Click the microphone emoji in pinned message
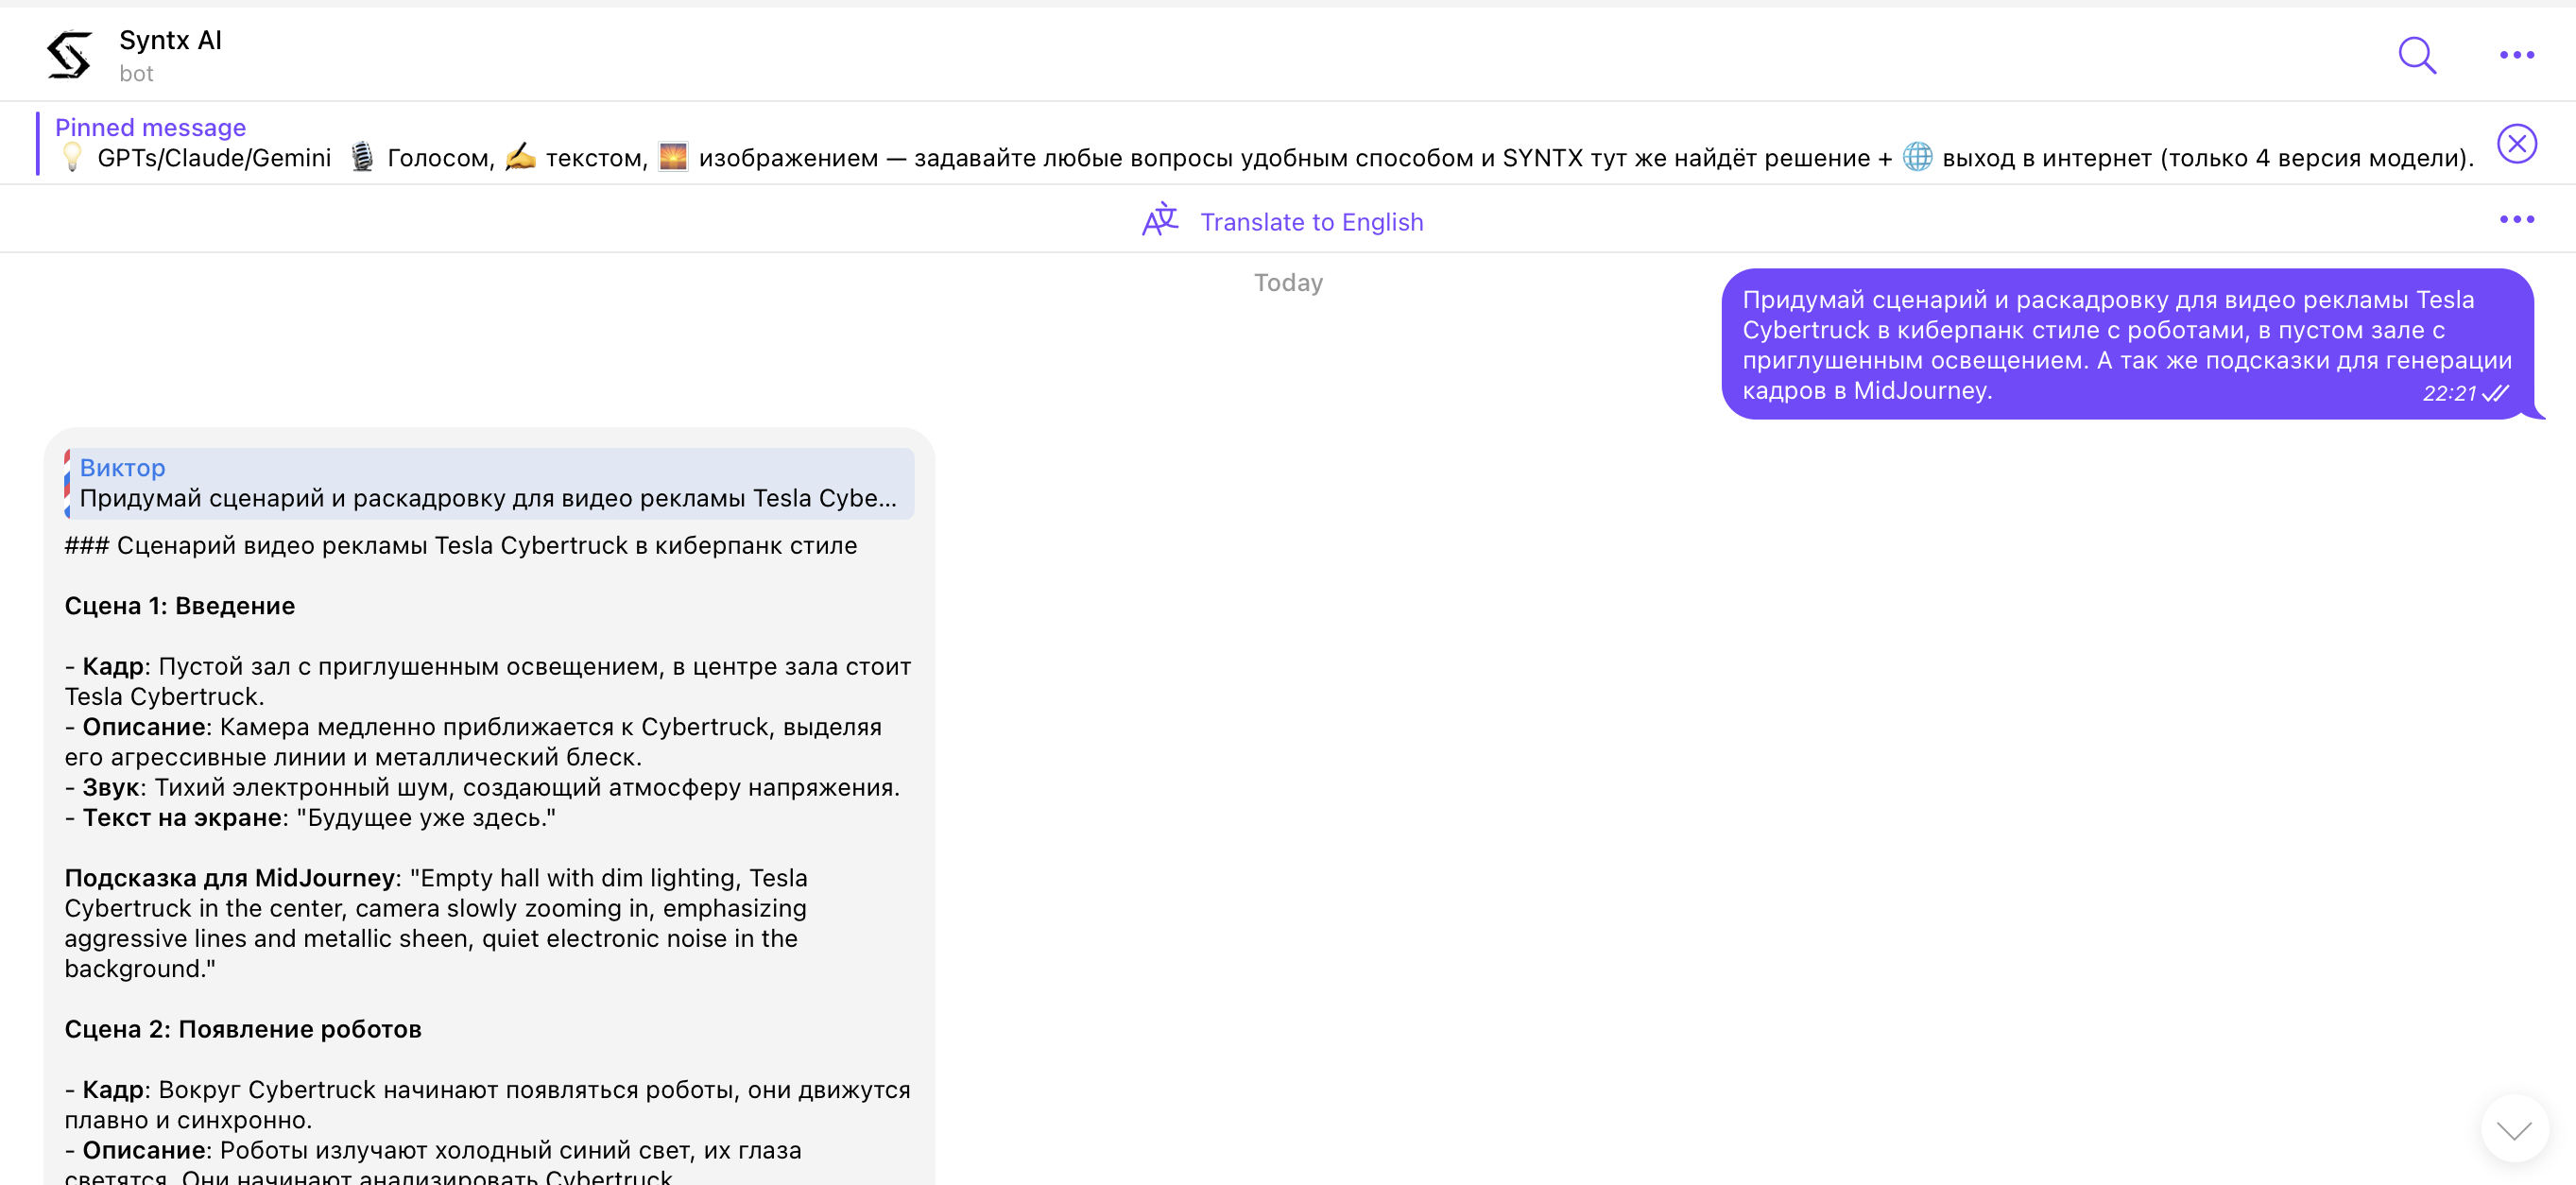The width and height of the screenshot is (2576, 1185). 362,158
